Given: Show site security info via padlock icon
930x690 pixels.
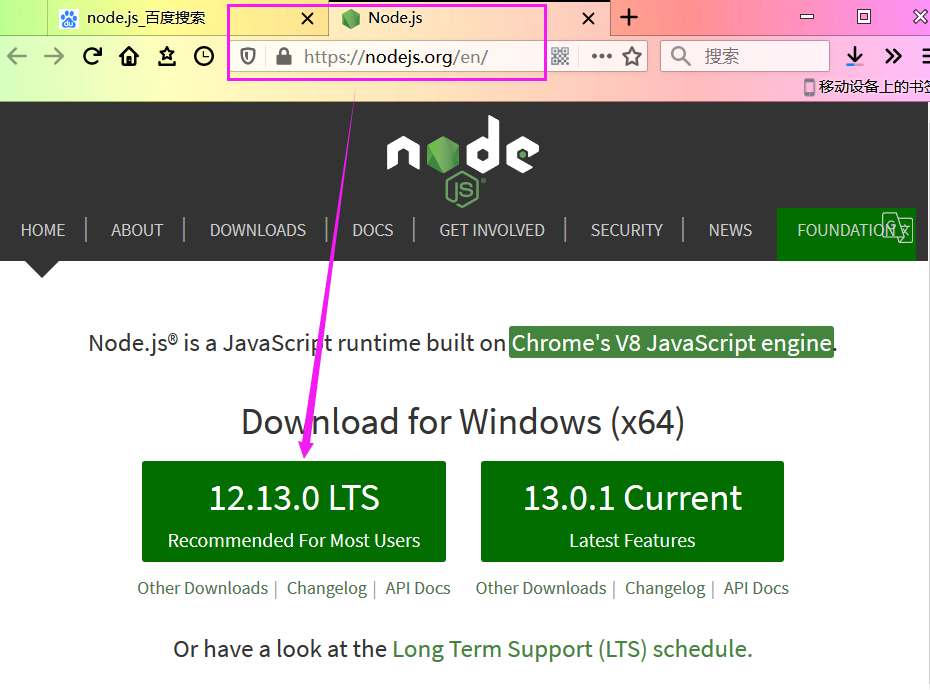Looking at the screenshot, I should point(284,56).
